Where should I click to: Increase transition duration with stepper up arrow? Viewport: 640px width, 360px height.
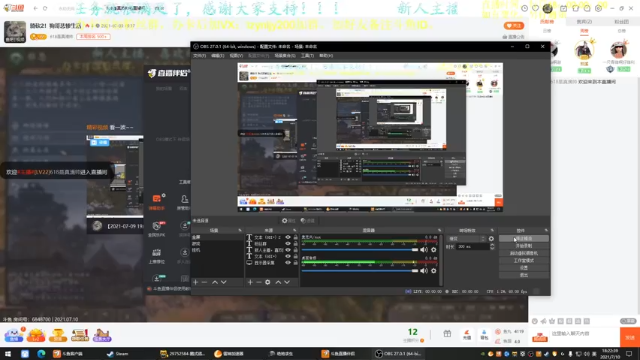[492, 245]
